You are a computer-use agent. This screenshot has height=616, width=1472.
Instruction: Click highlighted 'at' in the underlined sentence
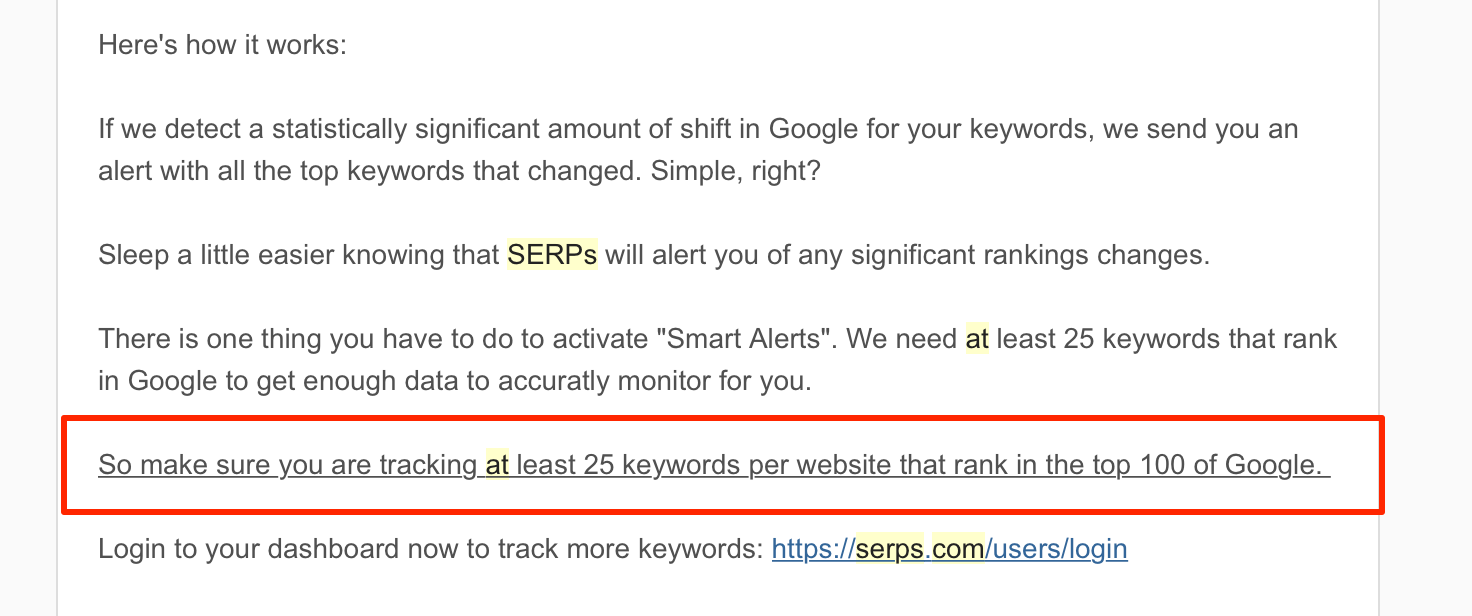coord(497,465)
